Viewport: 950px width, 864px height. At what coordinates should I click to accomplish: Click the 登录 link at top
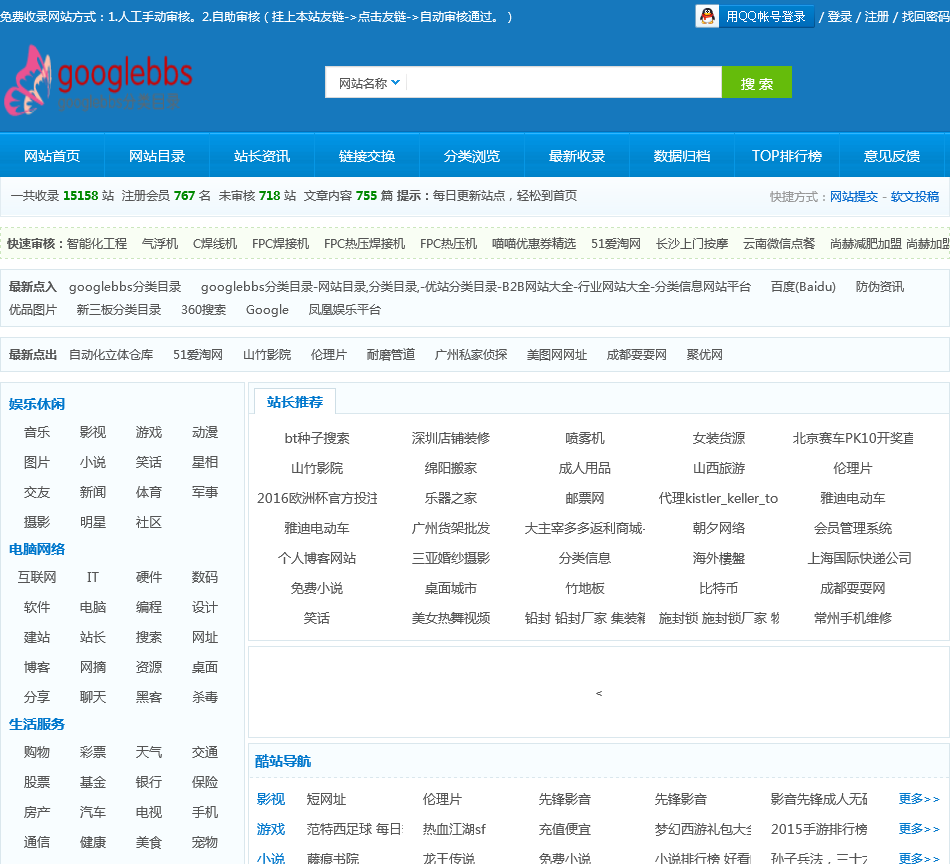click(839, 17)
